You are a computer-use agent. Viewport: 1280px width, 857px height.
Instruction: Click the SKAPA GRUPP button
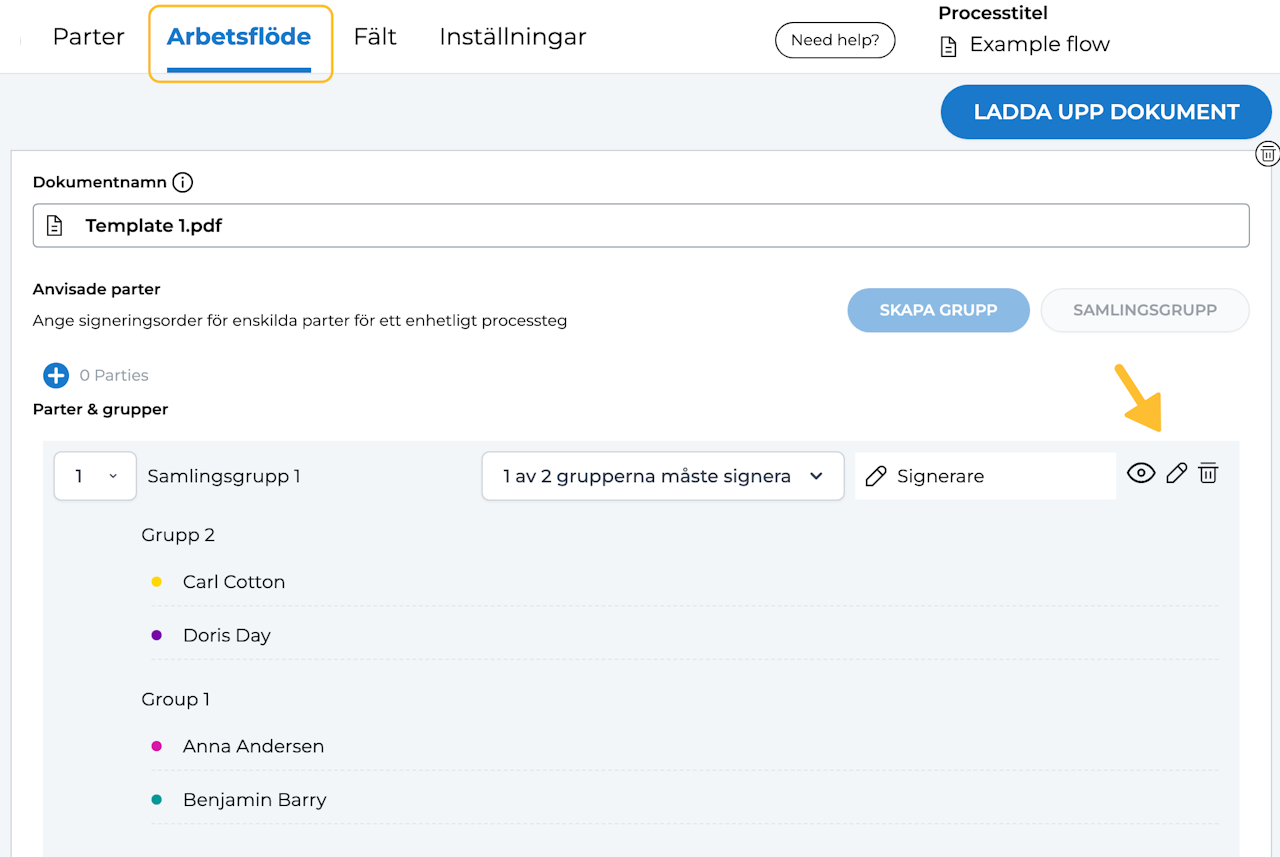coord(938,310)
